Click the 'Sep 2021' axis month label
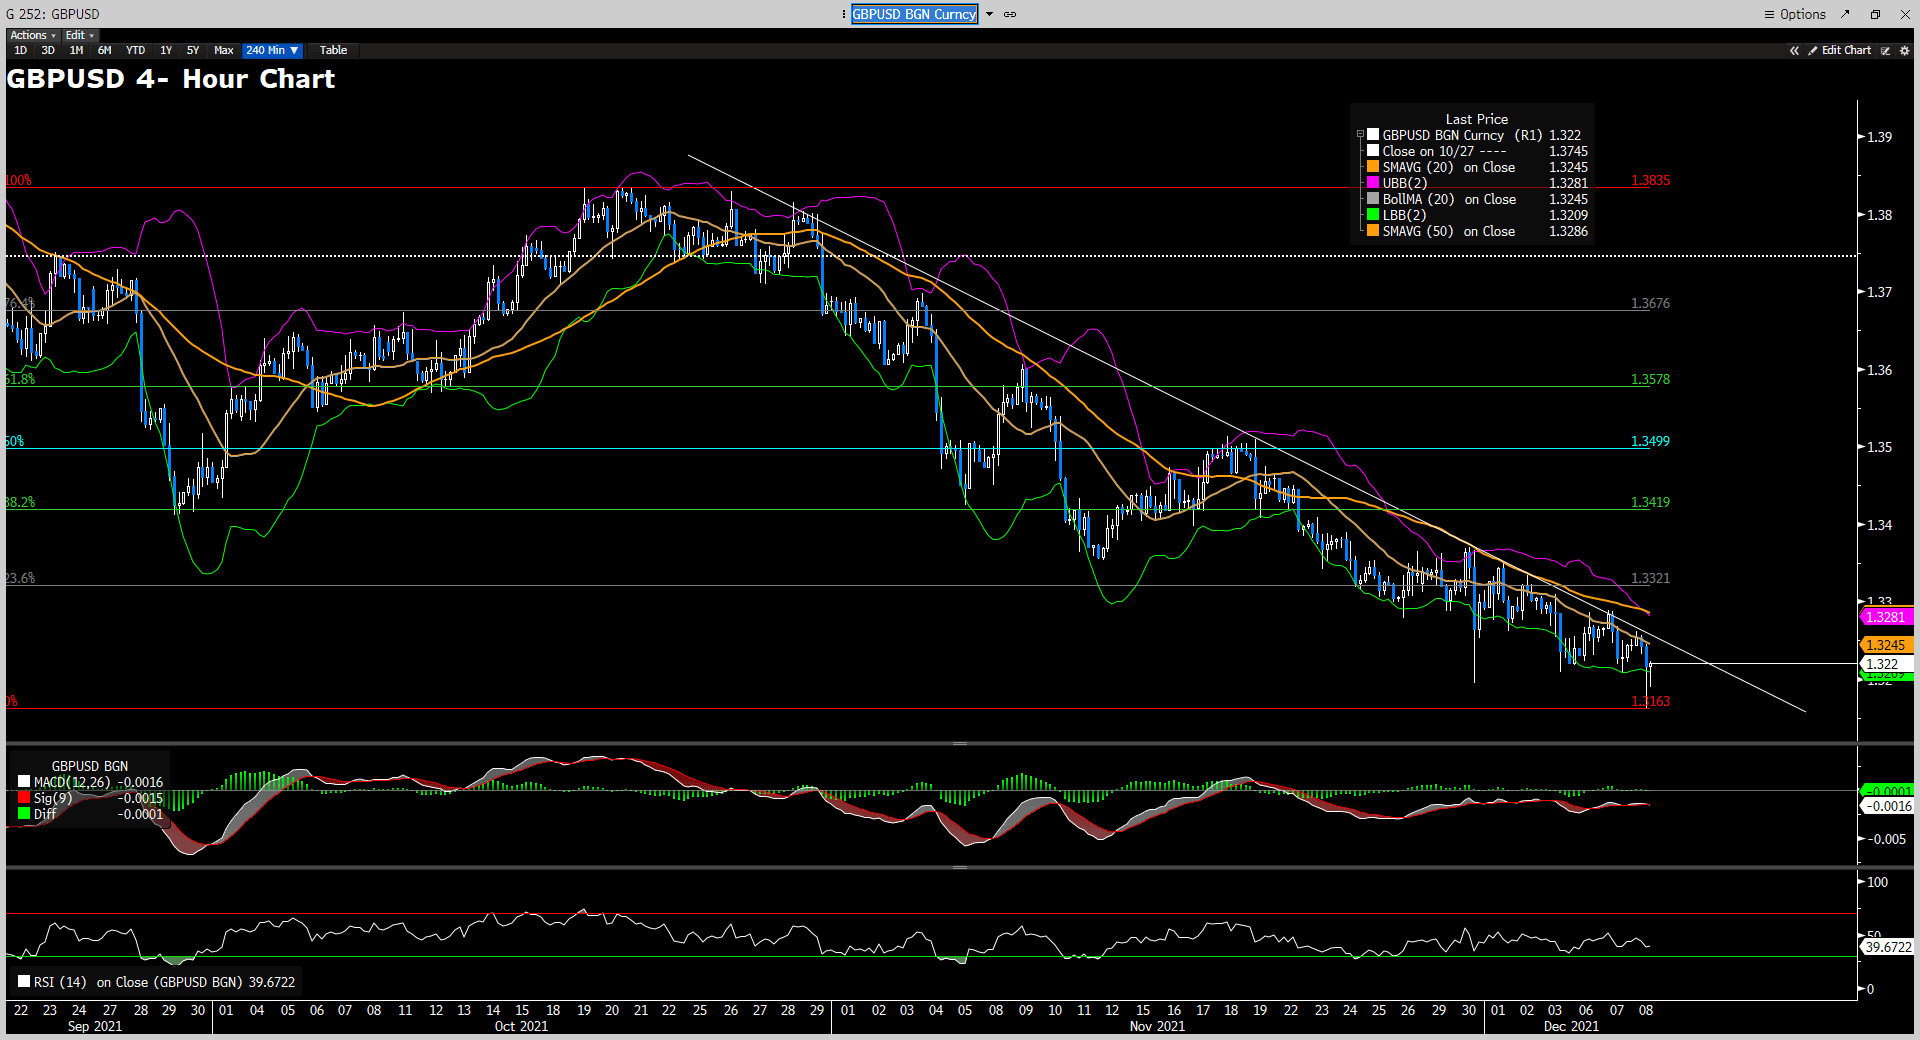Screen dimensions: 1920x1040 (x=95, y=1026)
